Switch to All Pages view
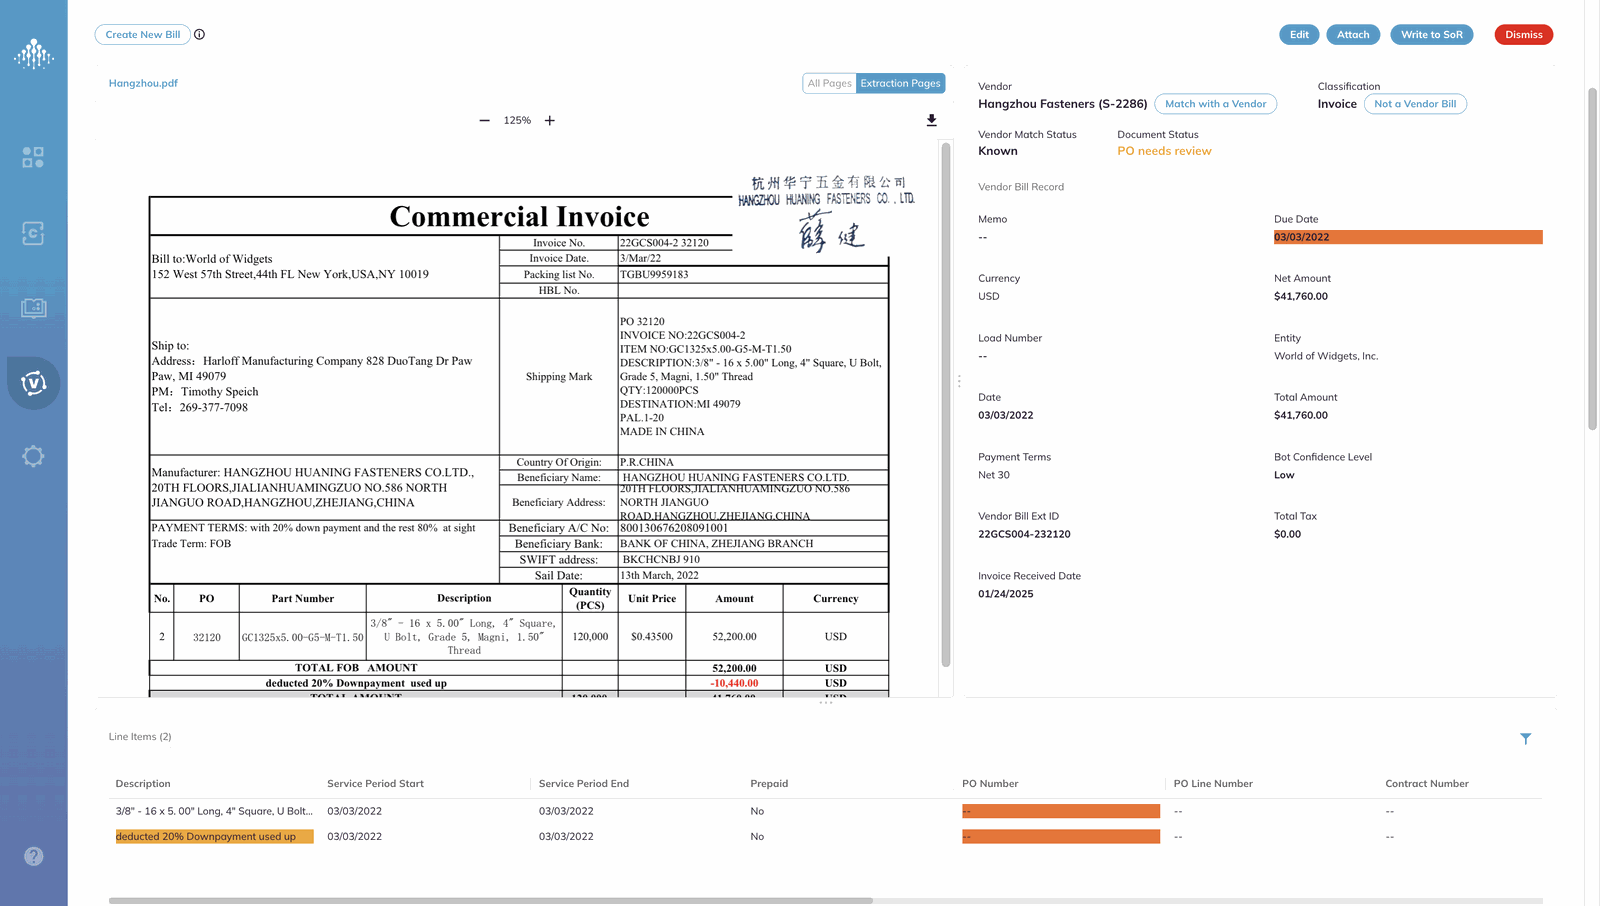Viewport: 1600px width, 906px height. (x=829, y=83)
